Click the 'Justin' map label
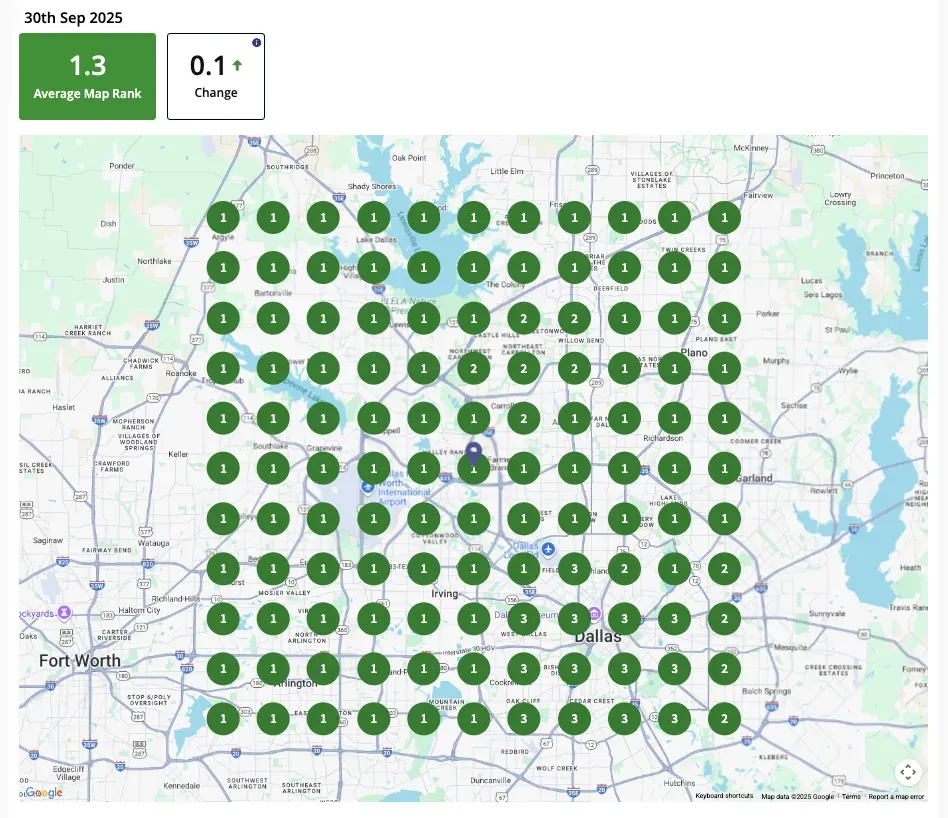This screenshot has height=818, width=948. point(114,280)
